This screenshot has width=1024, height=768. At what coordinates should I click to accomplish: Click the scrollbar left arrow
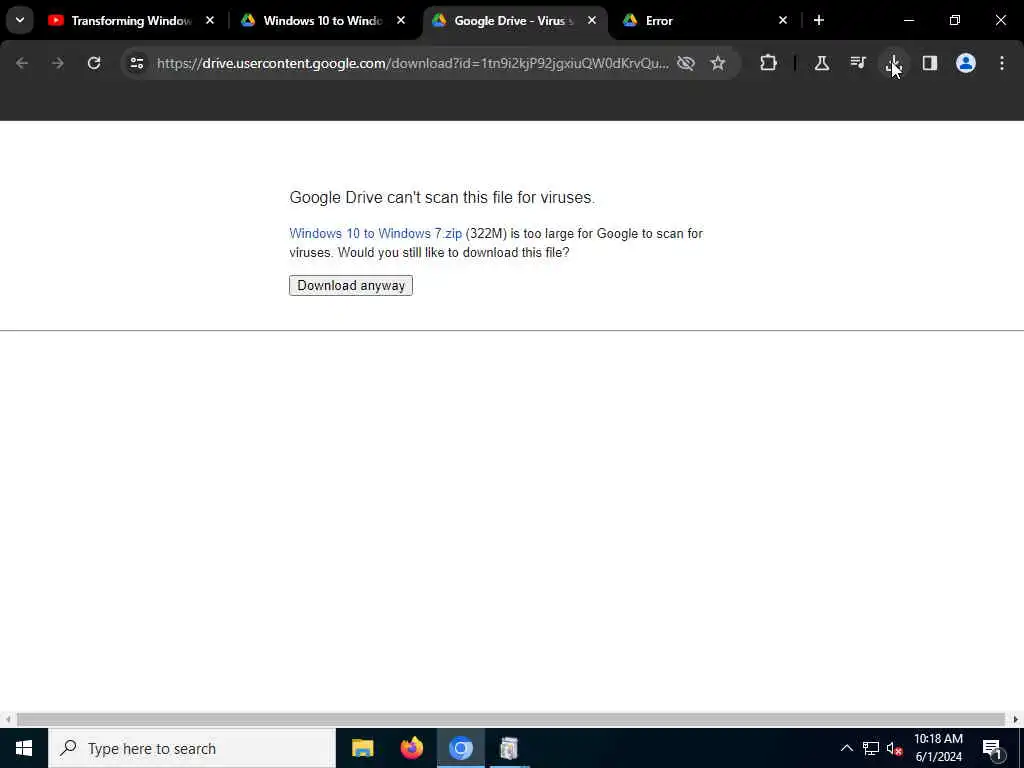[x=7, y=719]
